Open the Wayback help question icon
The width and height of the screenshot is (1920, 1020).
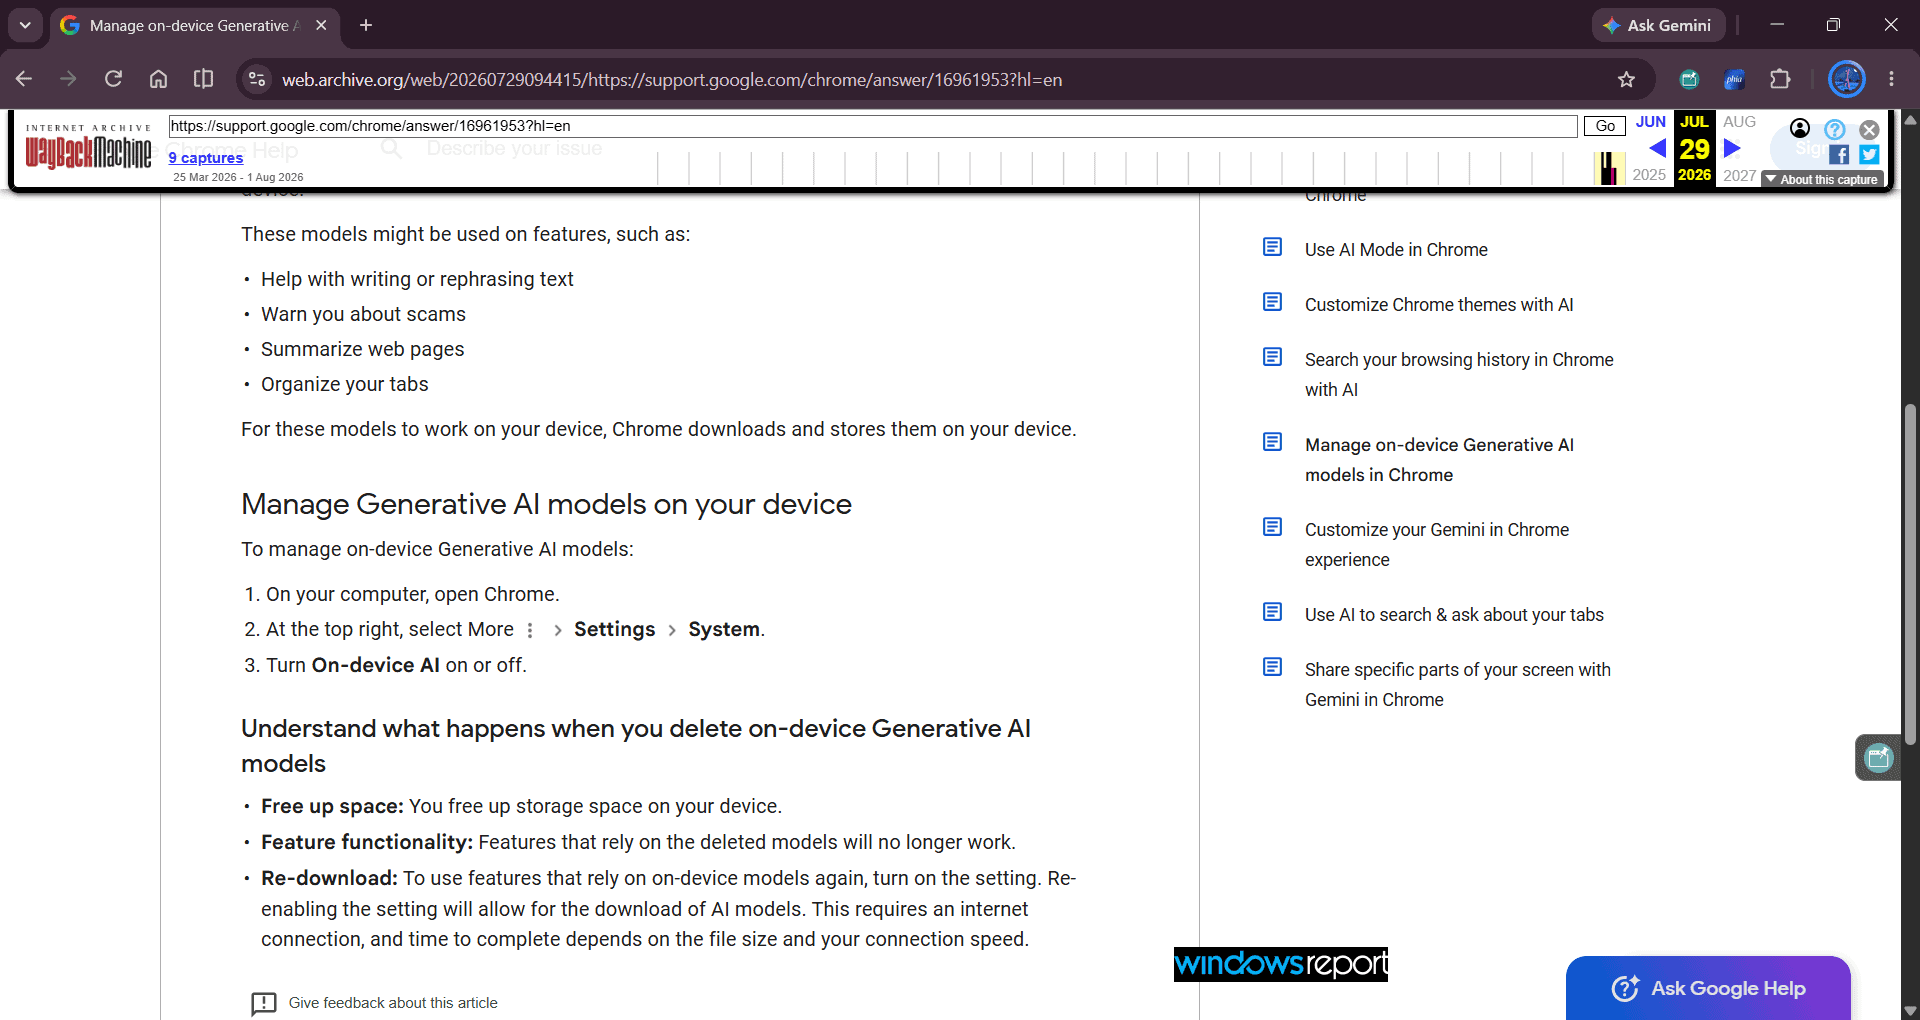1835,129
